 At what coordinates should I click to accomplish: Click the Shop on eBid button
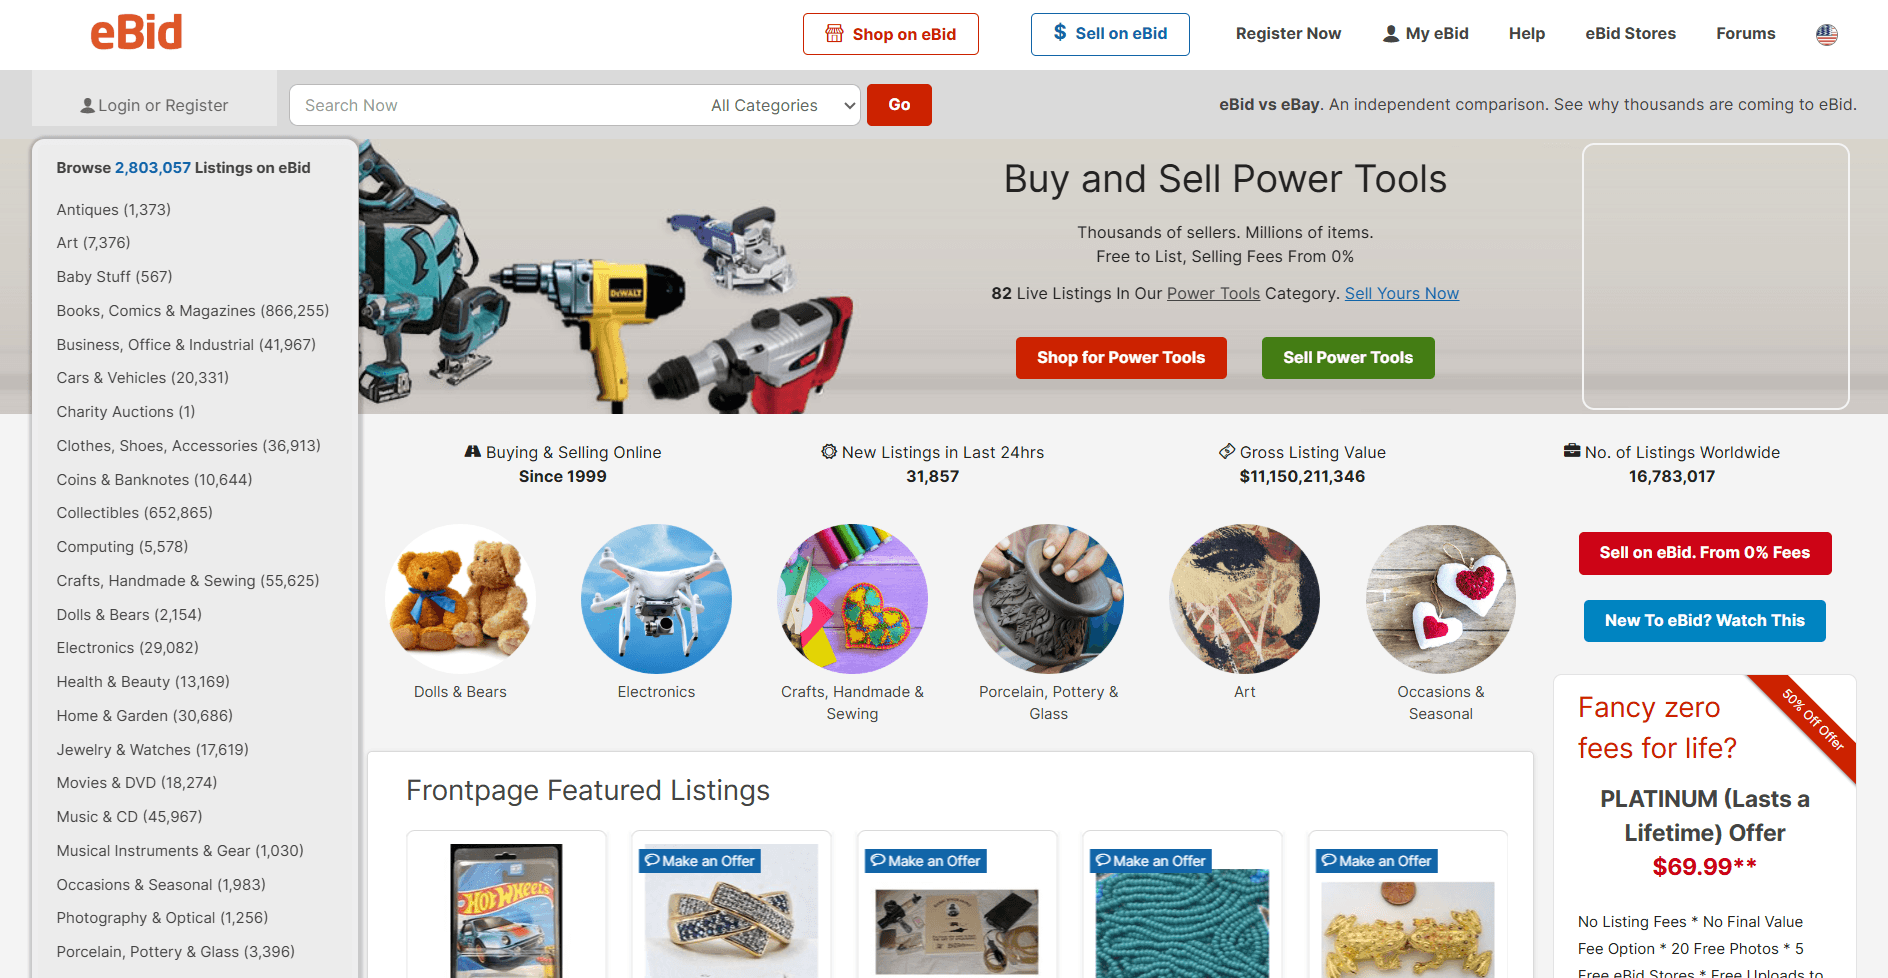tap(890, 34)
